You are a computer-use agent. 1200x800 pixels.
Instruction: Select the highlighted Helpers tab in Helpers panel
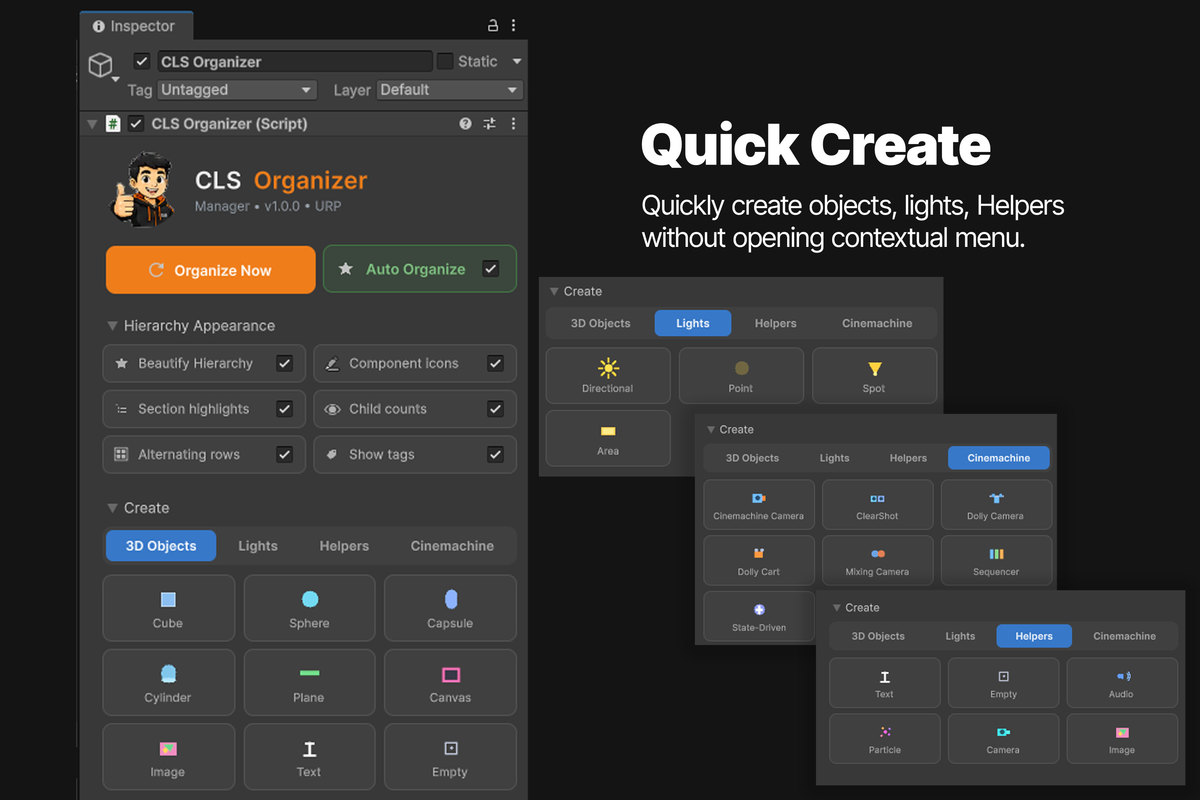(1034, 636)
